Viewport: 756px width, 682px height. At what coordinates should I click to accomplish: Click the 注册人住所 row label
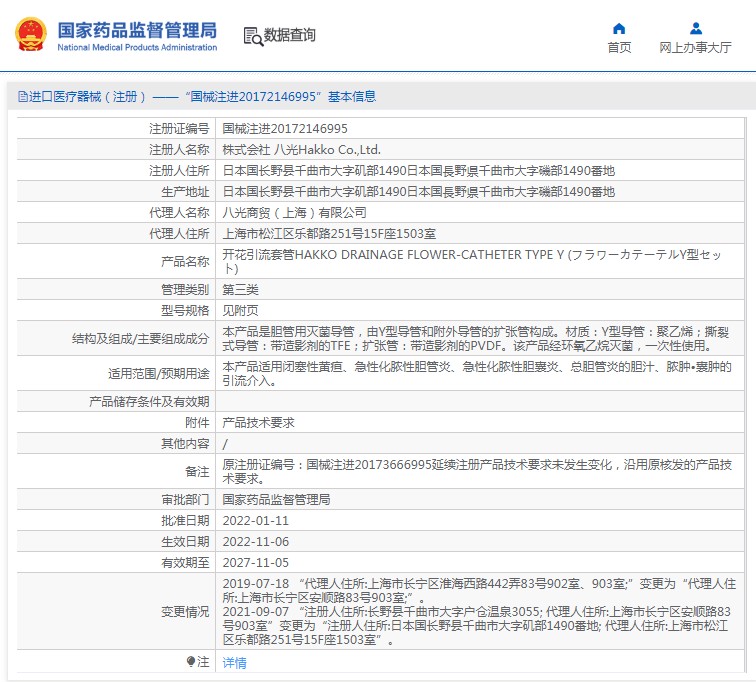(179, 171)
